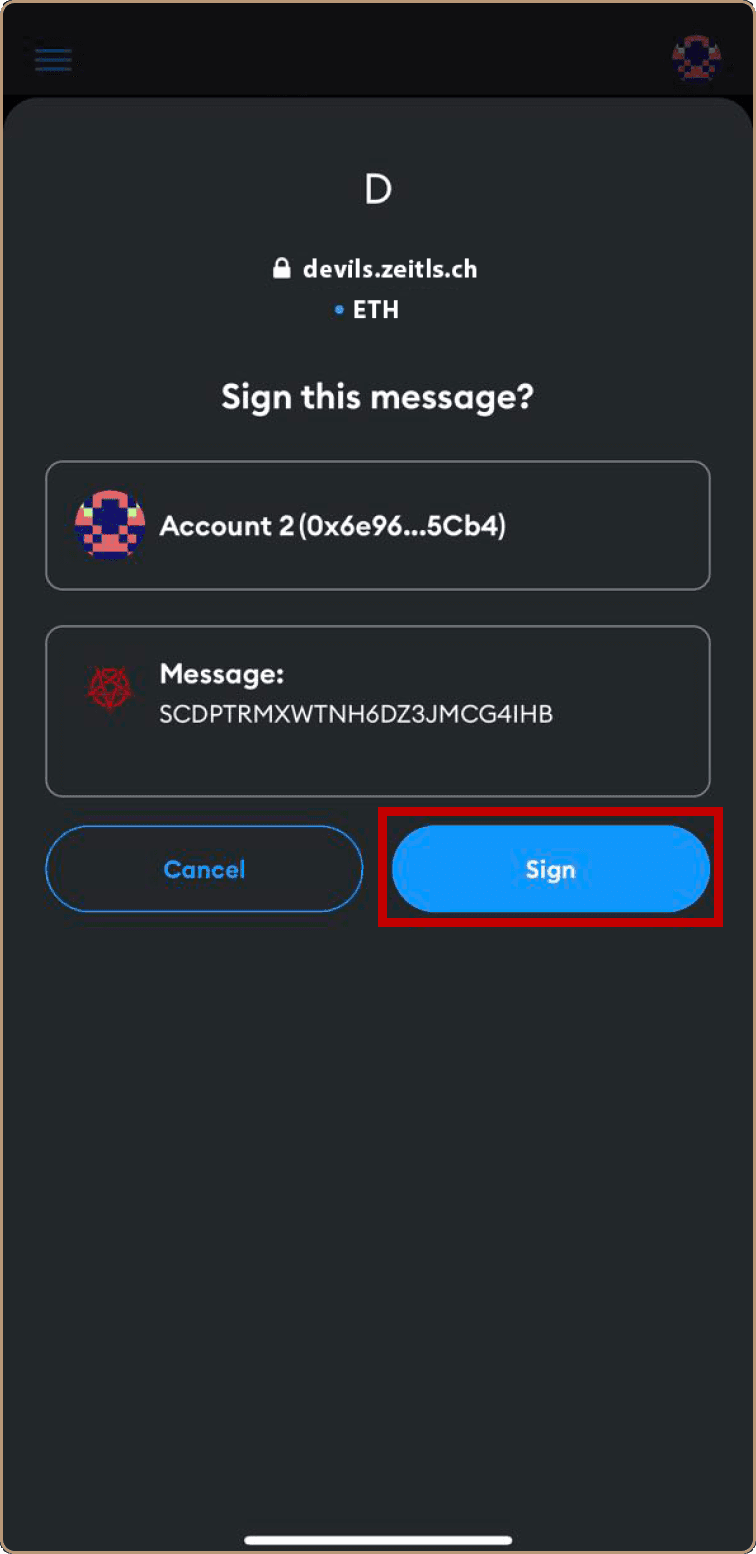Click the Account 2 (0x6e96...5Cb4) label
This screenshot has height=1554, width=756.
coord(333,526)
